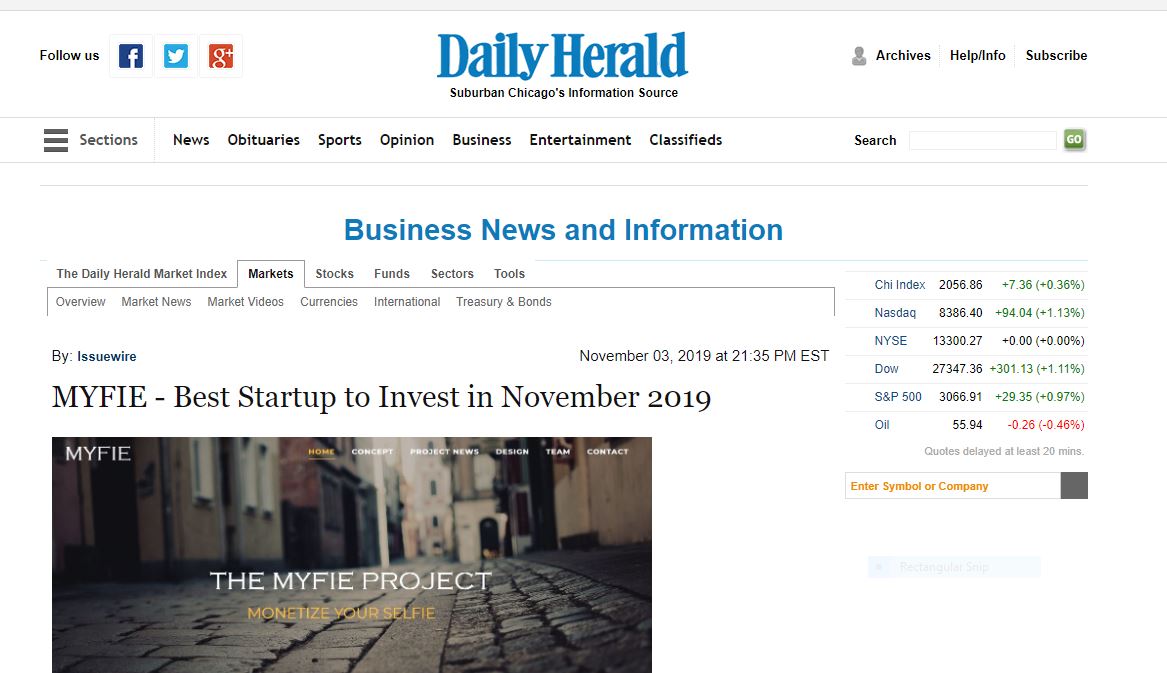
Task: Open the Entertainment menu item
Action: coord(580,140)
